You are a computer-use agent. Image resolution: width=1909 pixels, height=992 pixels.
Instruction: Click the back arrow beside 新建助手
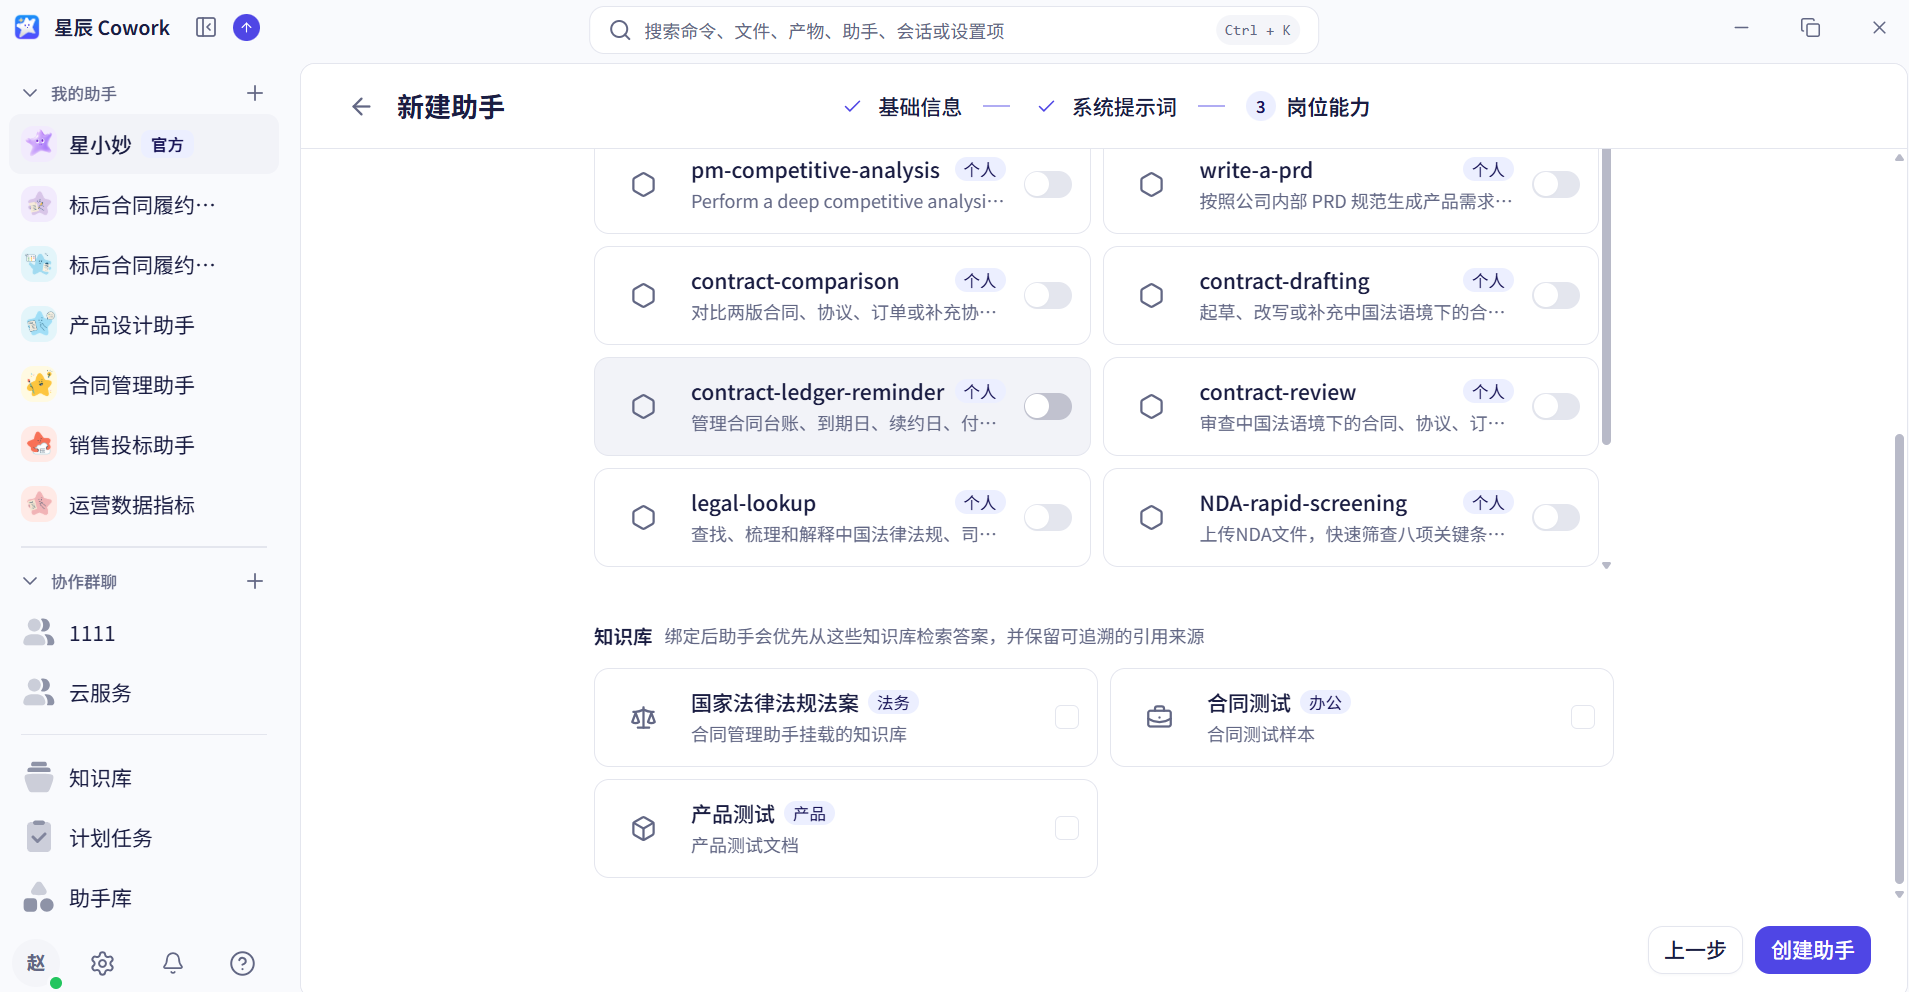tap(361, 106)
